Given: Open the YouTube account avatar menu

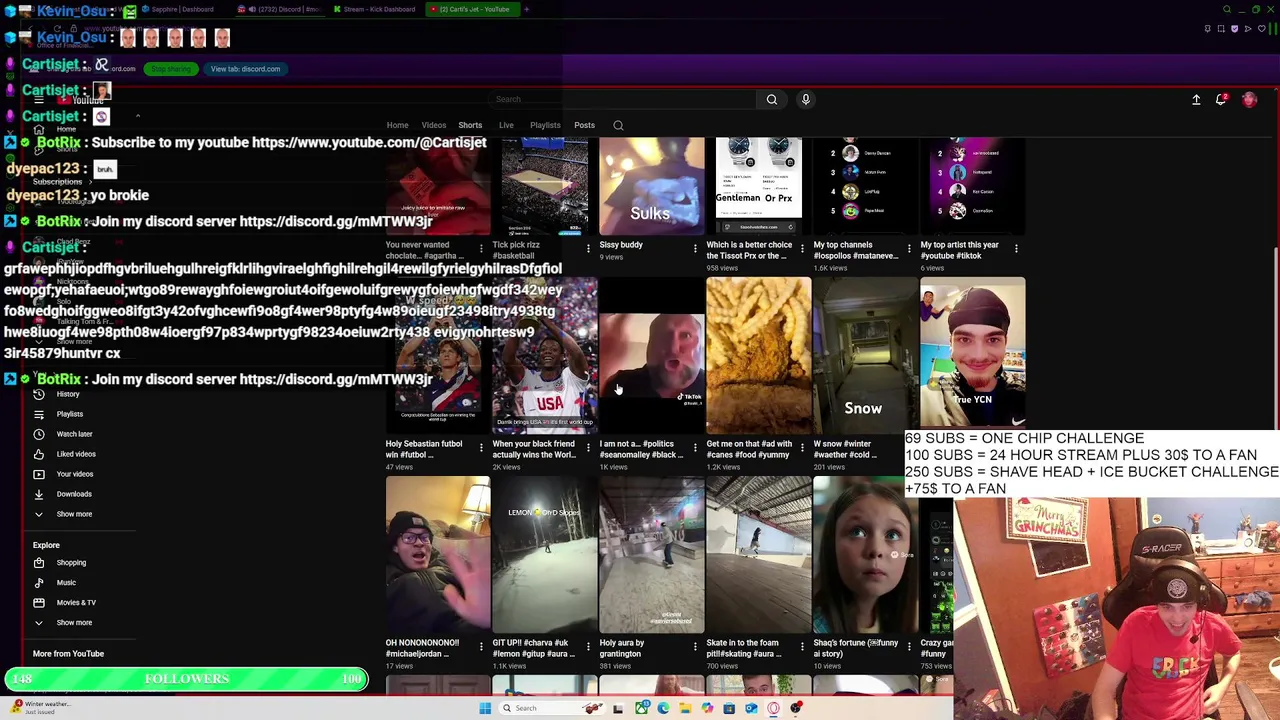Looking at the screenshot, I should pos(1249,99).
